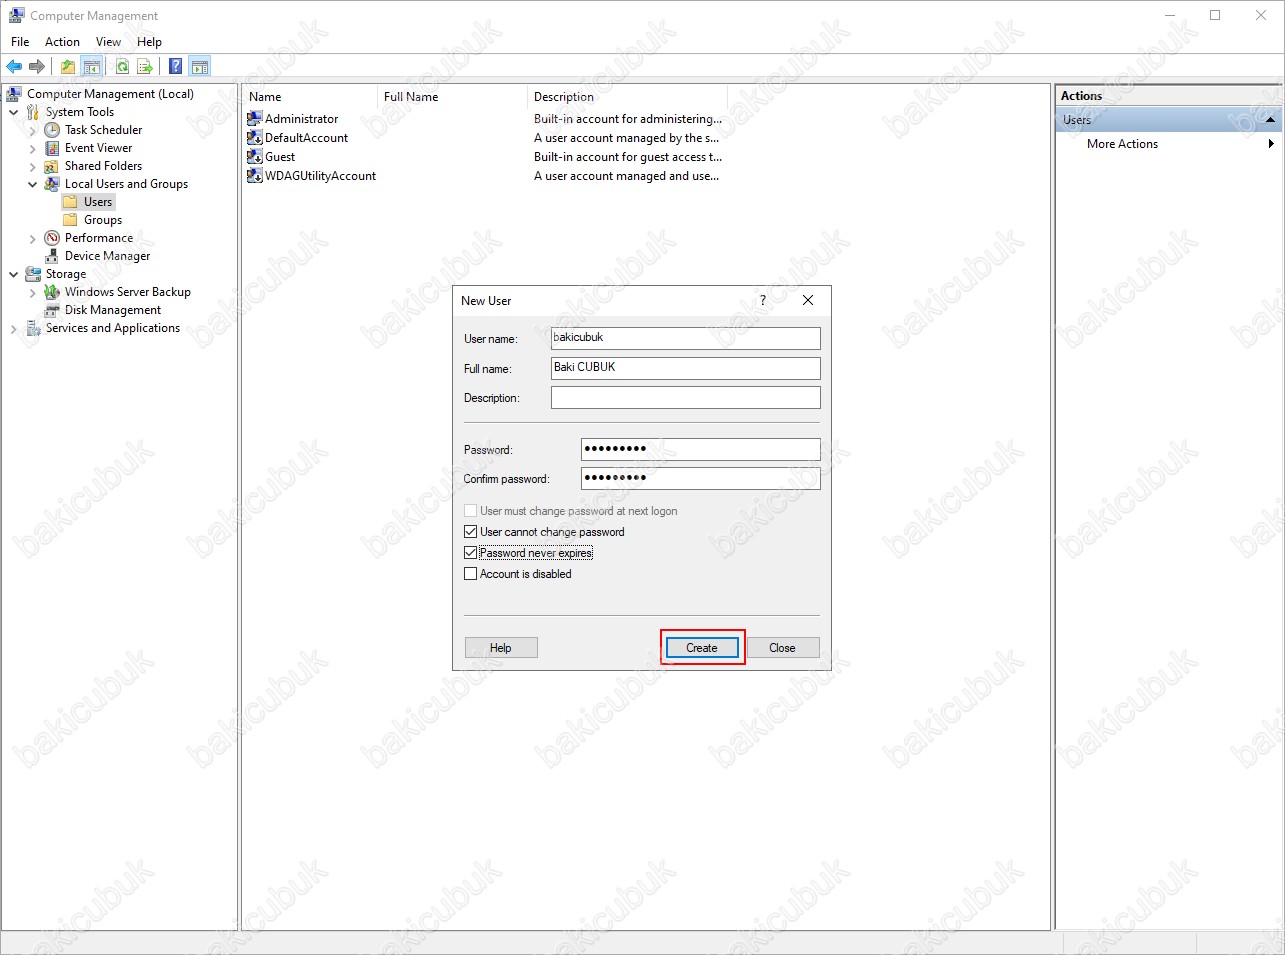Click the Refresh toolbar icon
Image resolution: width=1285 pixels, height=955 pixels.
click(122, 67)
